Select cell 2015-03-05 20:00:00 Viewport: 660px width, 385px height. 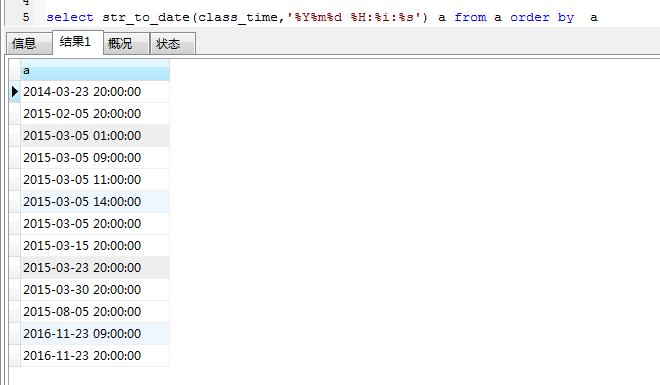point(95,223)
